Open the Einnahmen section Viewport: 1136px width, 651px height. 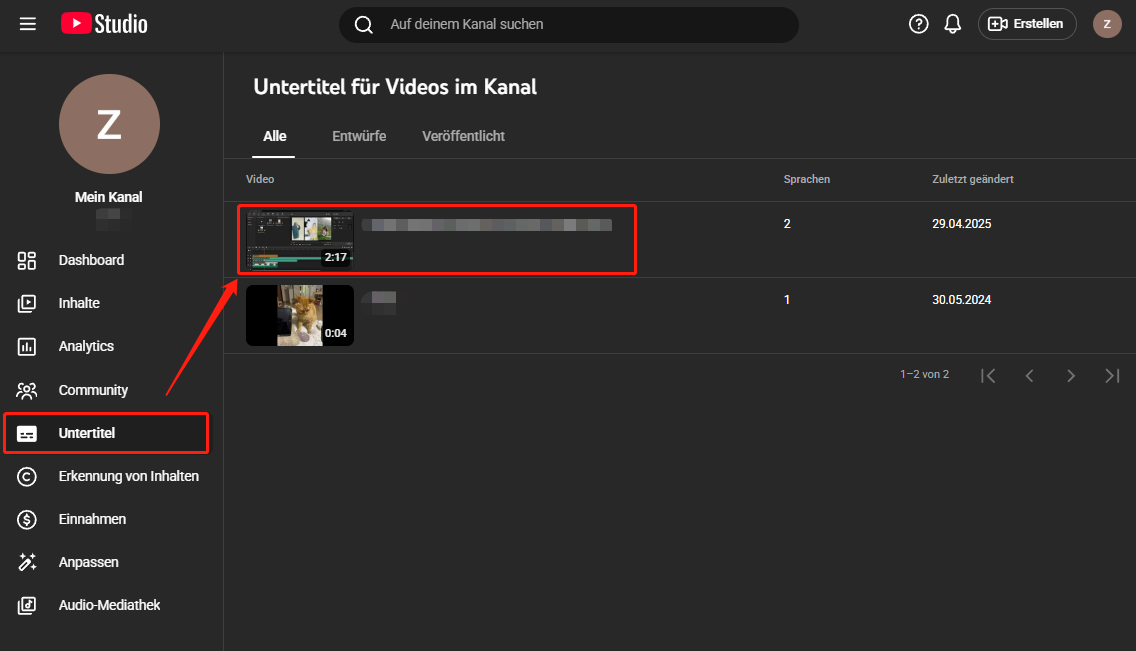(x=94, y=519)
